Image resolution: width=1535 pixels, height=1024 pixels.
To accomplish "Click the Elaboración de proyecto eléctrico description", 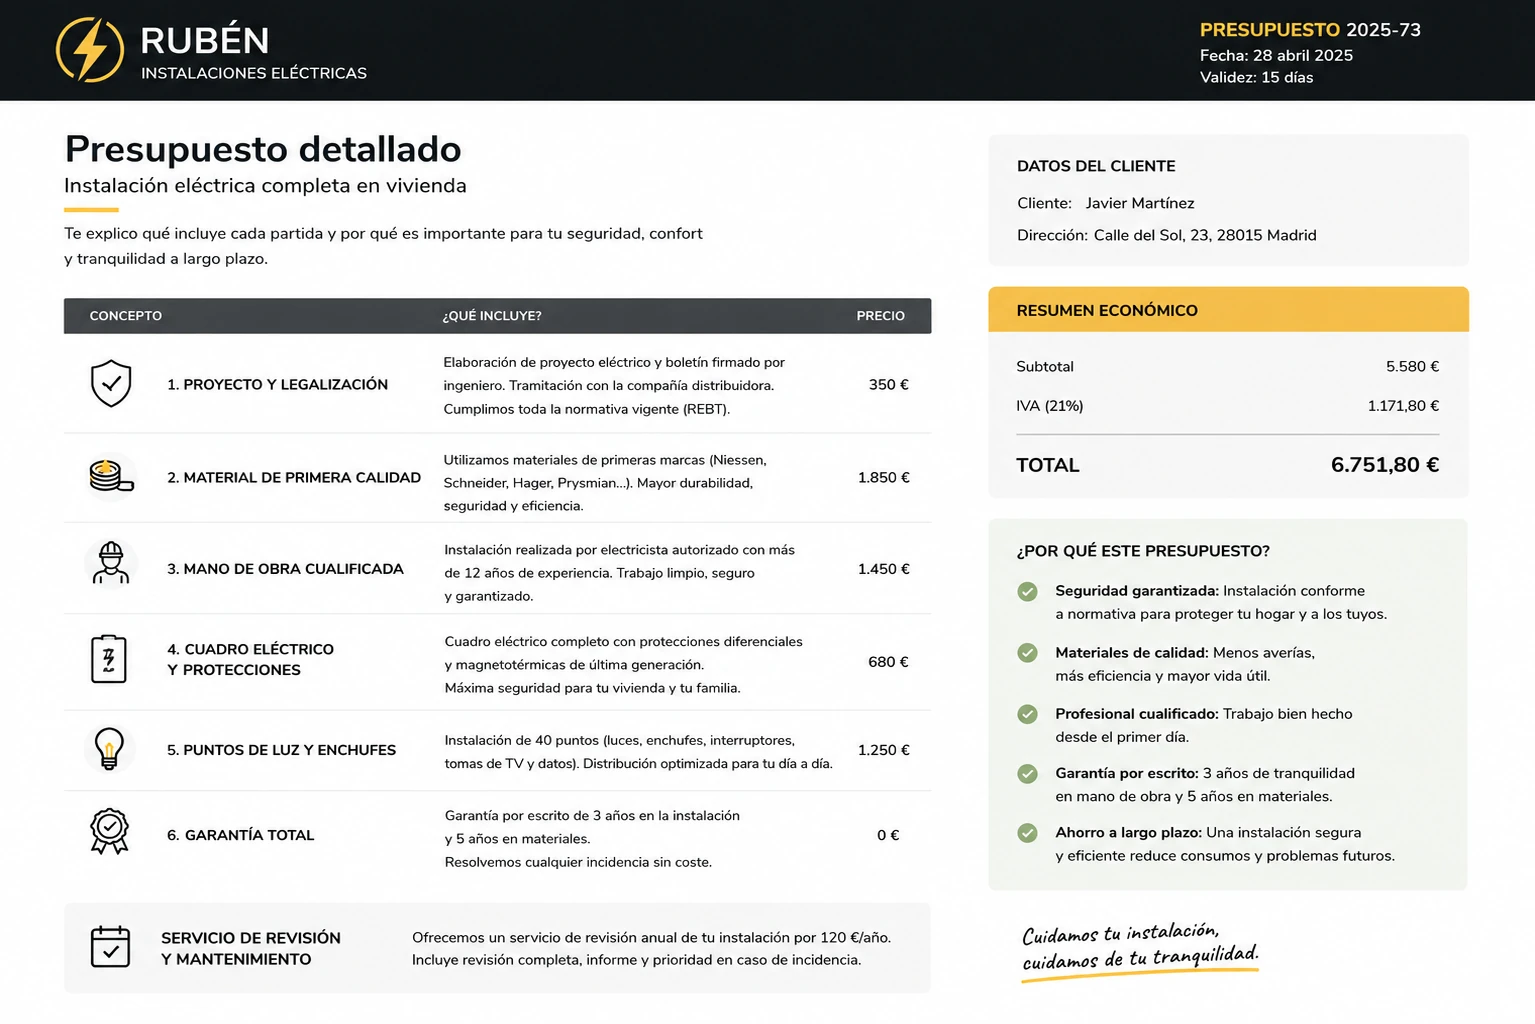I will pyautogui.click(x=614, y=385).
